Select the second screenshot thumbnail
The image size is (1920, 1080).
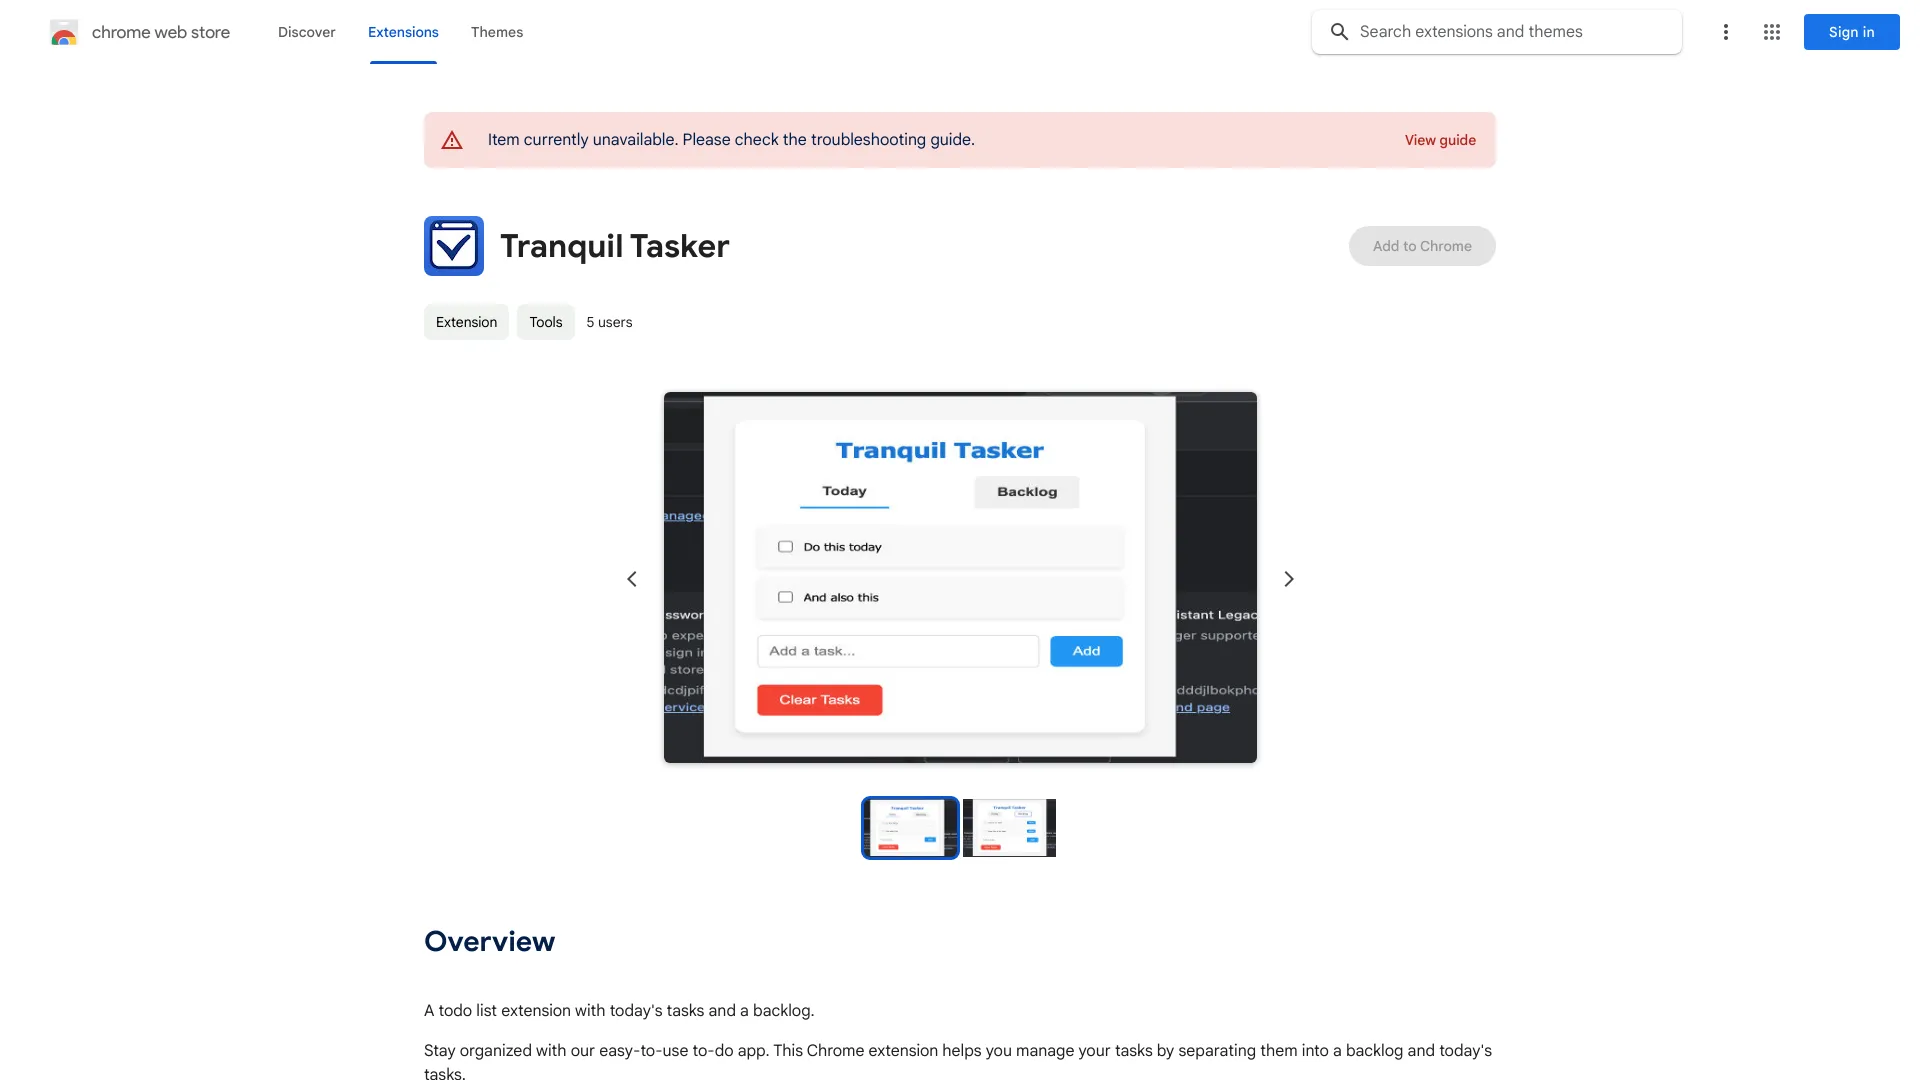click(1007, 827)
